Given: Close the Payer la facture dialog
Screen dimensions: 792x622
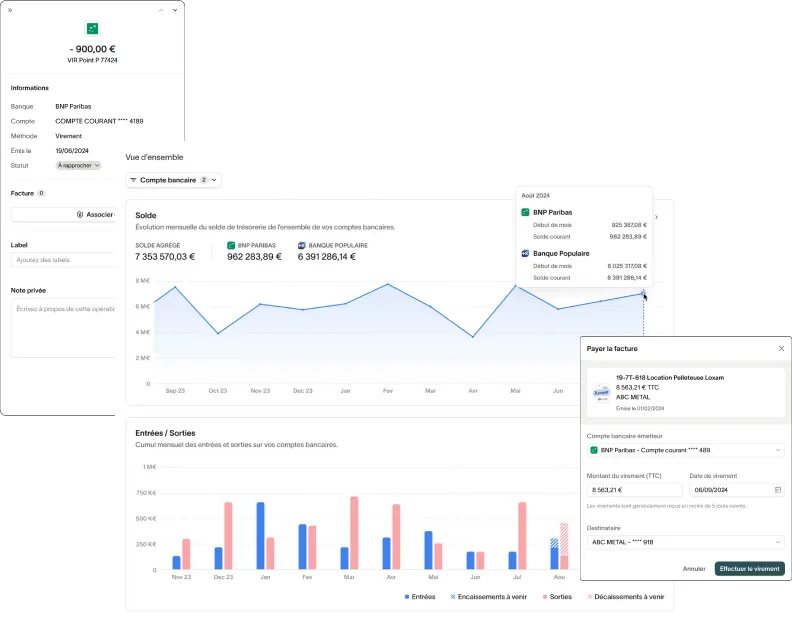Looking at the screenshot, I should (x=781, y=349).
